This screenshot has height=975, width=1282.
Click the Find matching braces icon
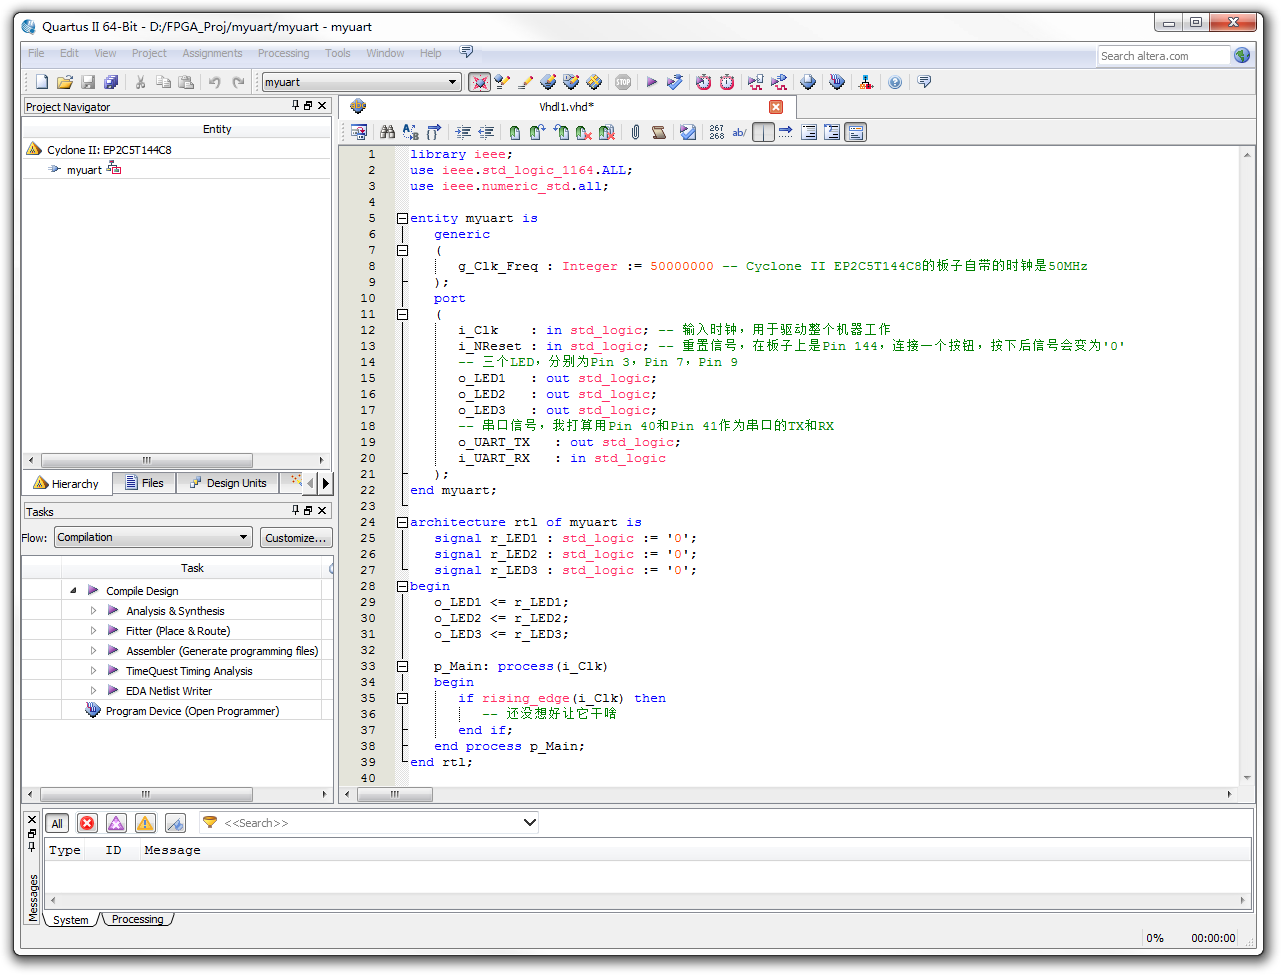[x=434, y=132]
